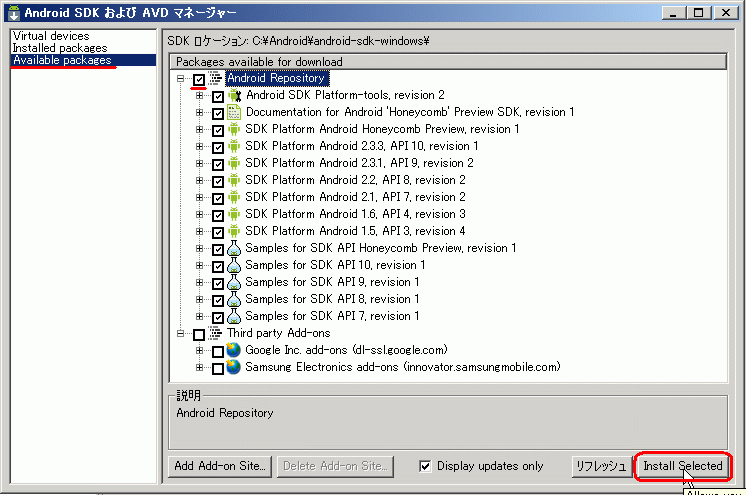Click the Add Add-on Site button
Image resolution: width=746 pixels, height=495 pixels.
click(x=220, y=466)
